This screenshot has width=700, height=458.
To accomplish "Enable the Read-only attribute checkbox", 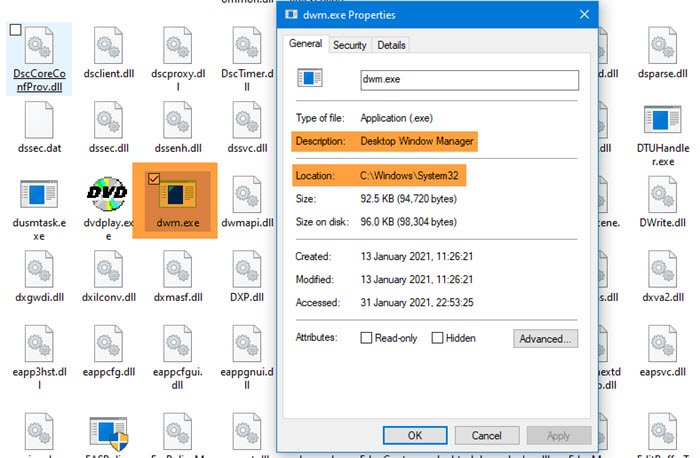I will point(366,338).
